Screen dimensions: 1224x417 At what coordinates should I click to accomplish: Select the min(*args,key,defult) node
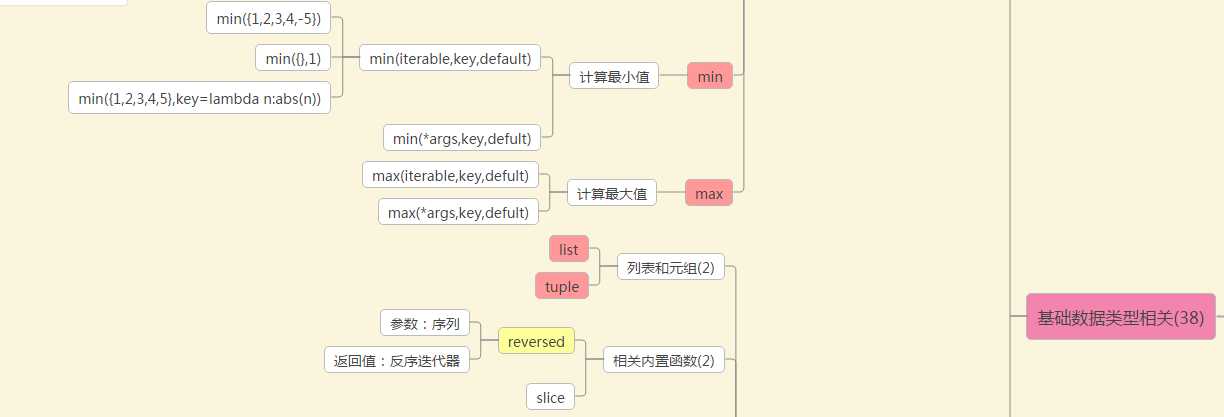click(x=462, y=138)
